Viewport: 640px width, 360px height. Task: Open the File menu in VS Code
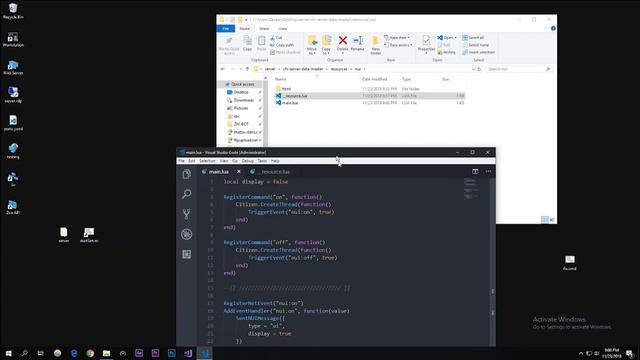181,161
